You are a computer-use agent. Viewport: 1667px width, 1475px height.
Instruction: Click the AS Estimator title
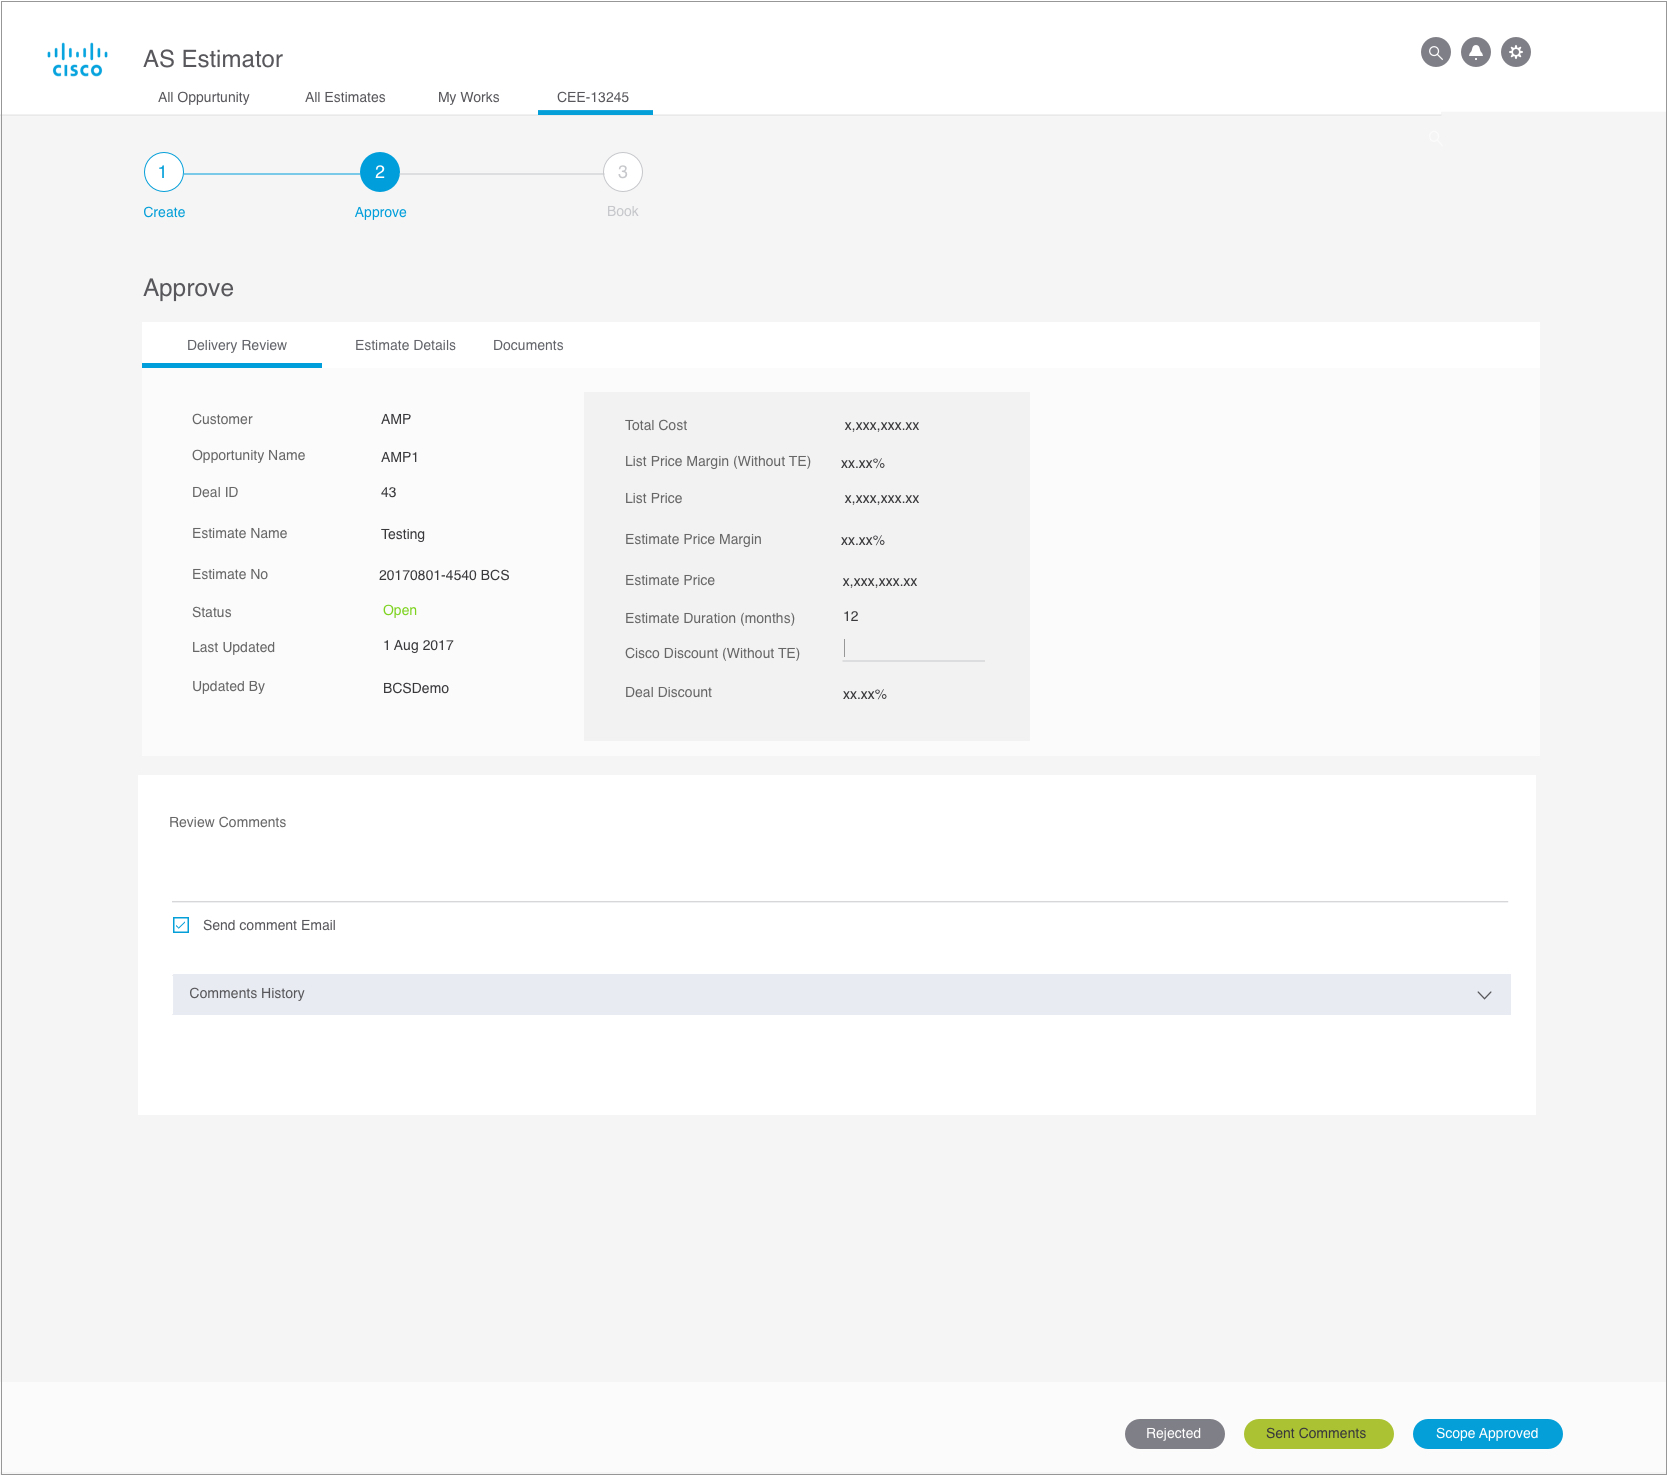[x=213, y=59]
